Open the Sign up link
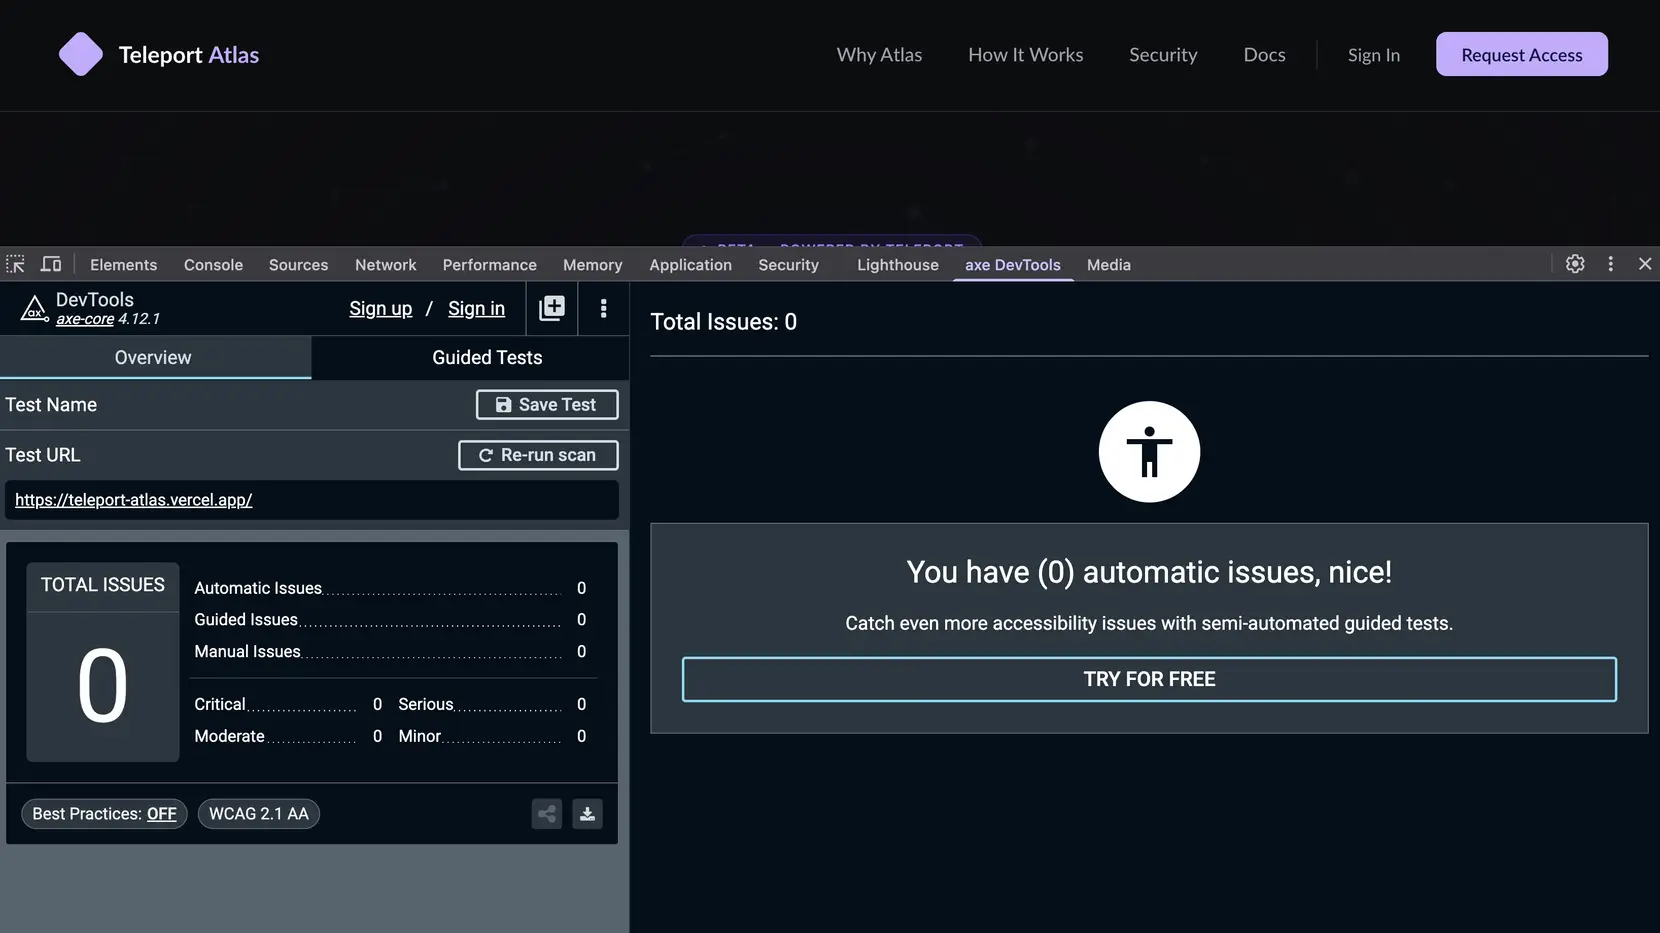The width and height of the screenshot is (1660, 933). tap(380, 309)
